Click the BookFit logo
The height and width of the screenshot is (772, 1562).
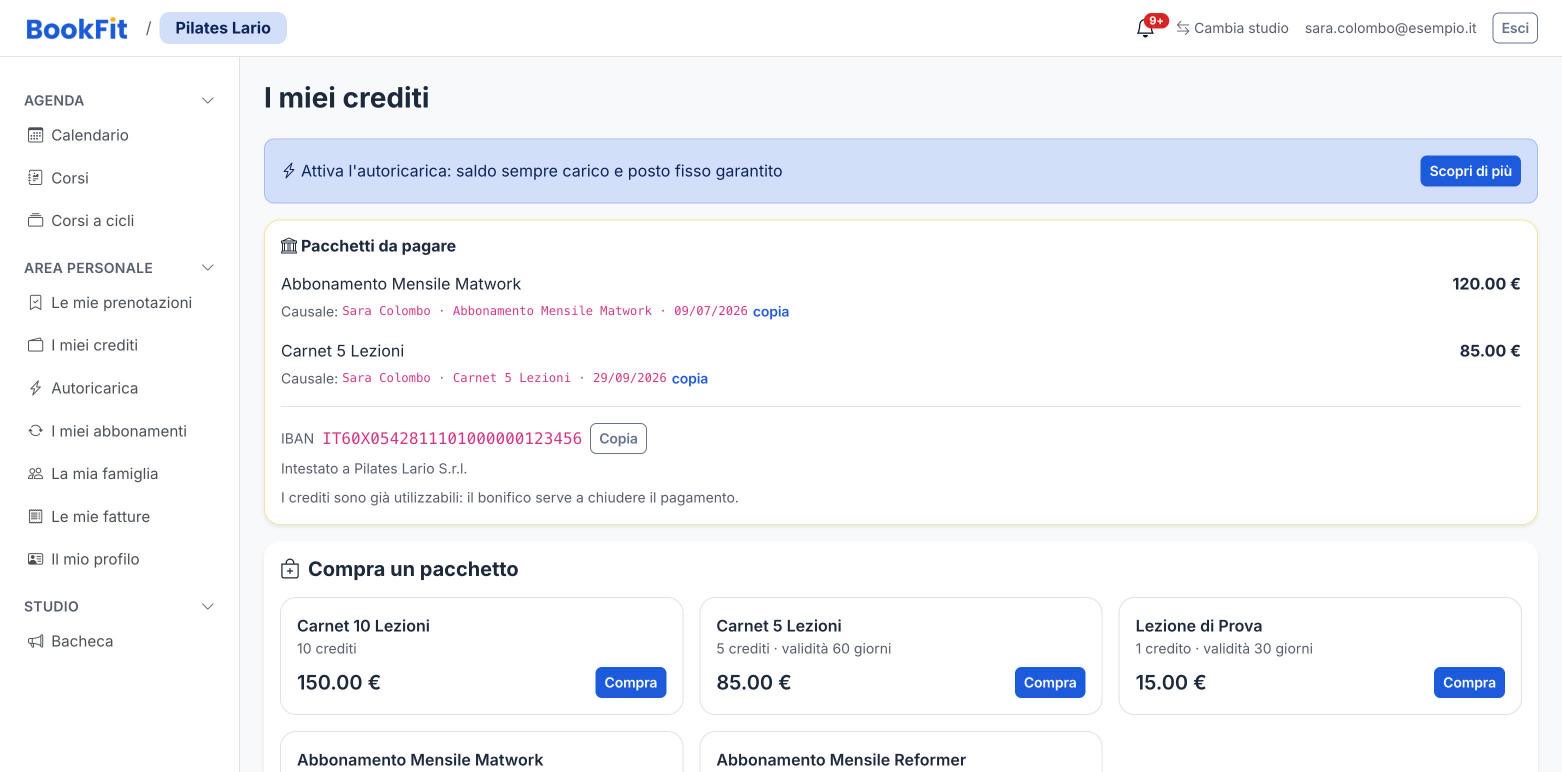pos(77,28)
